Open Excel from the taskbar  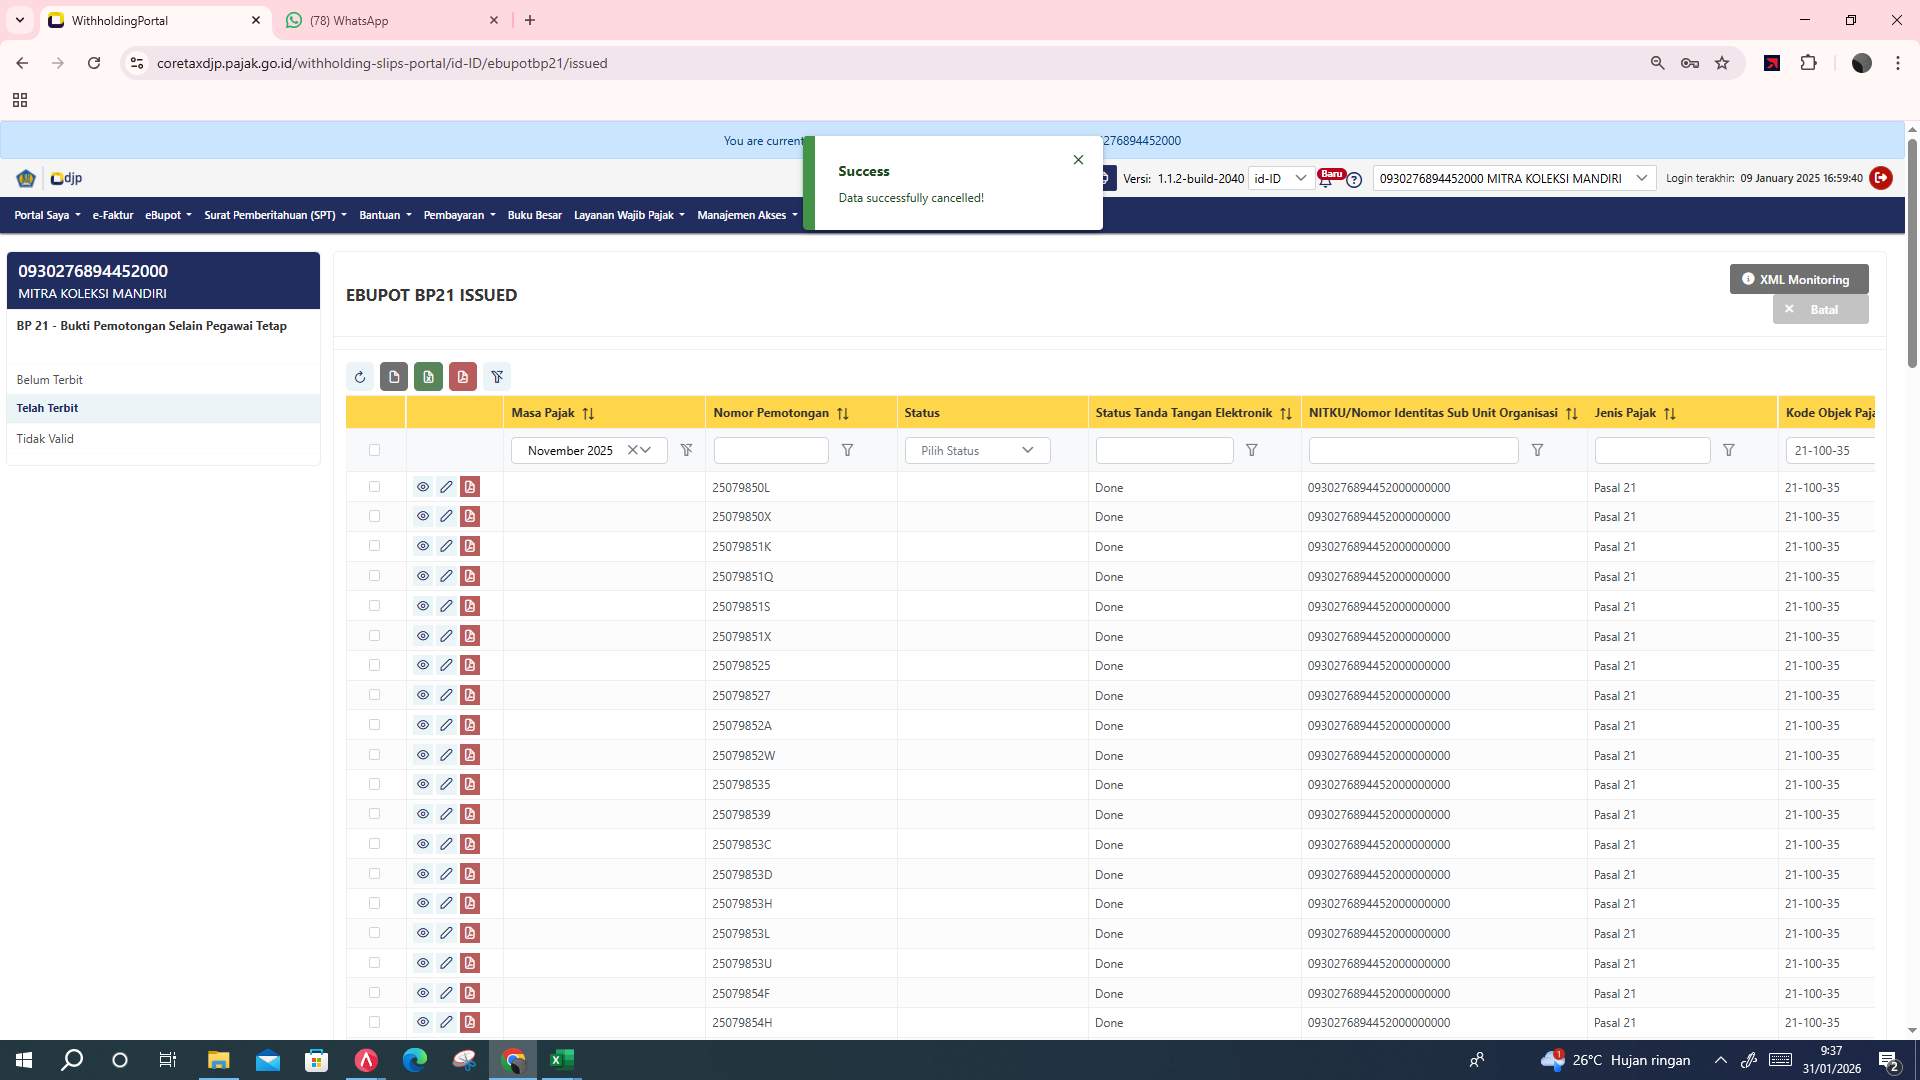coord(561,1059)
